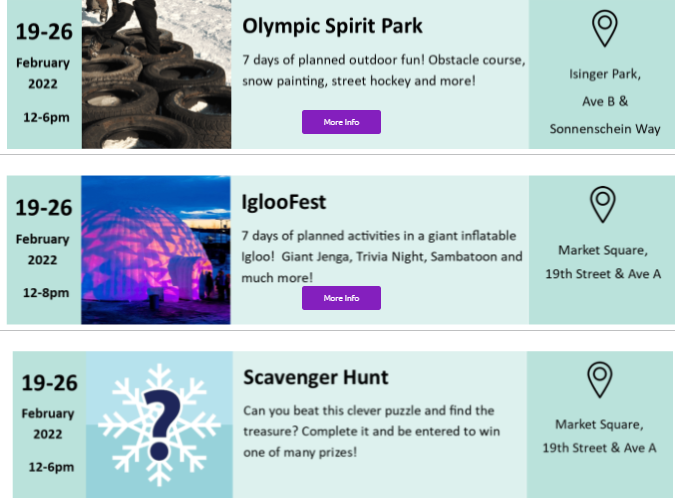Click the IglooFest location pin icon

point(602,204)
